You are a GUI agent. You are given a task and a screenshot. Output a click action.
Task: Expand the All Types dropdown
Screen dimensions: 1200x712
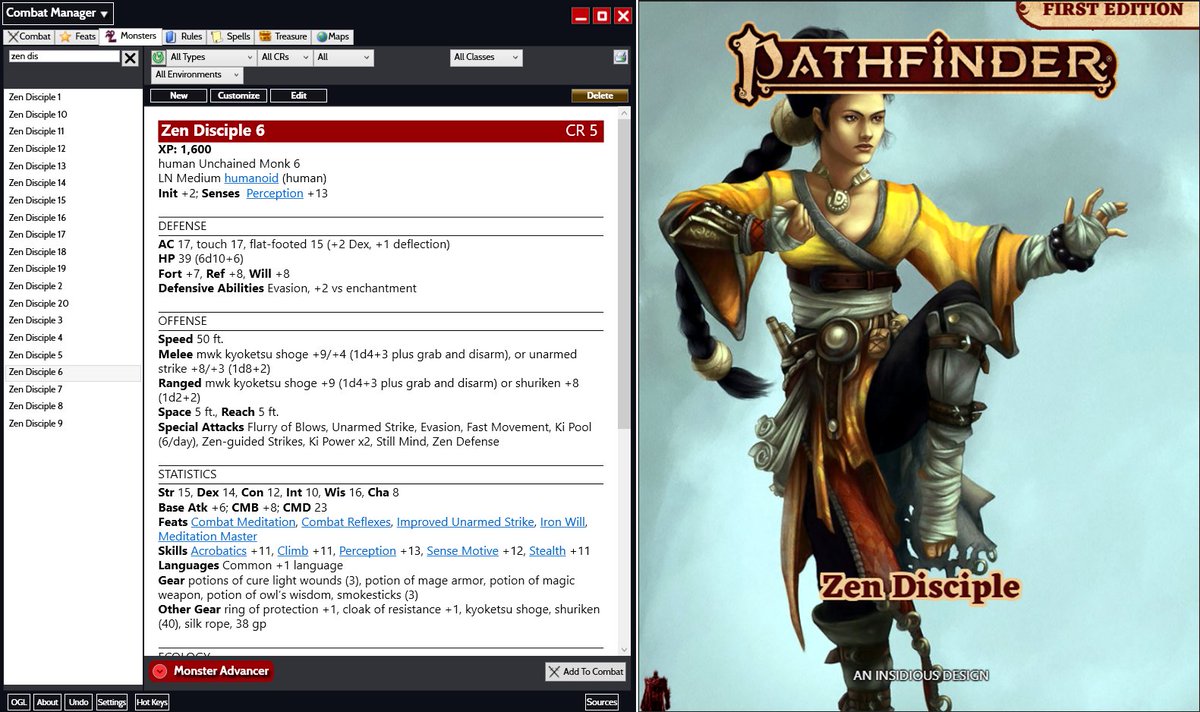211,58
